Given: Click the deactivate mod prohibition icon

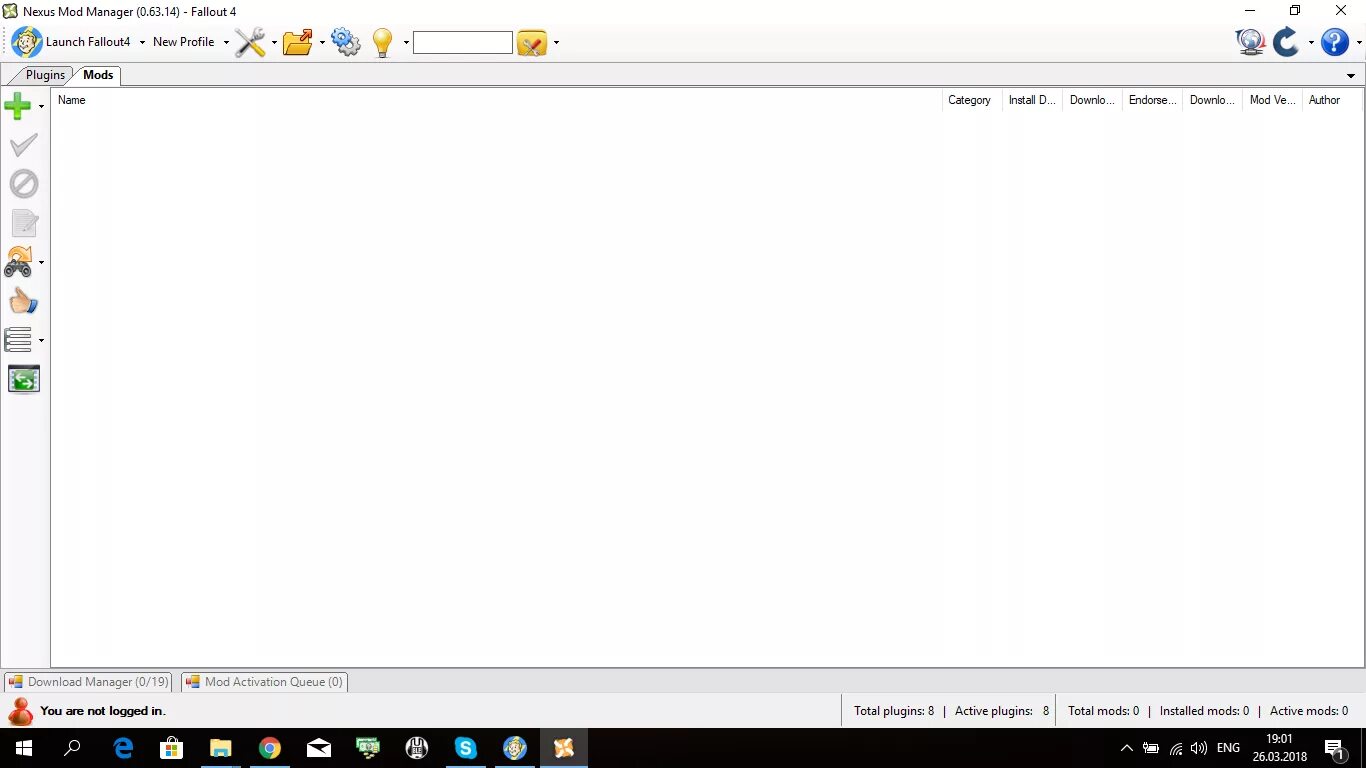Looking at the screenshot, I should point(23,184).
